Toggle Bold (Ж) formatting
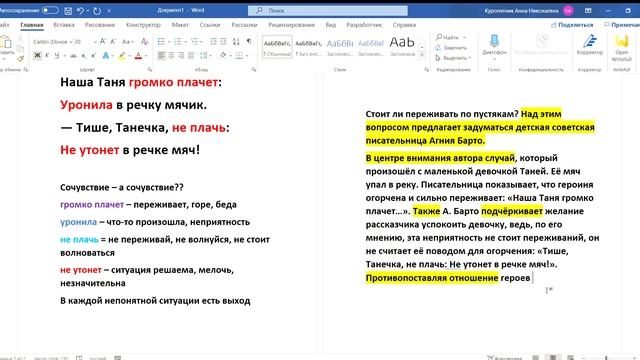This screenshot has width=640, height=360. point(37,56)
